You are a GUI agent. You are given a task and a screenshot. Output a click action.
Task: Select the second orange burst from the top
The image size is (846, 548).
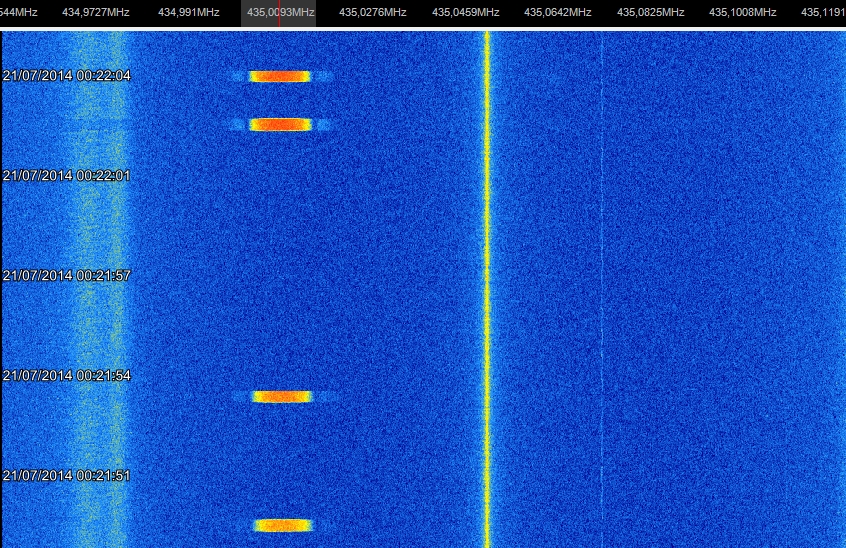(x=280, y=125)
